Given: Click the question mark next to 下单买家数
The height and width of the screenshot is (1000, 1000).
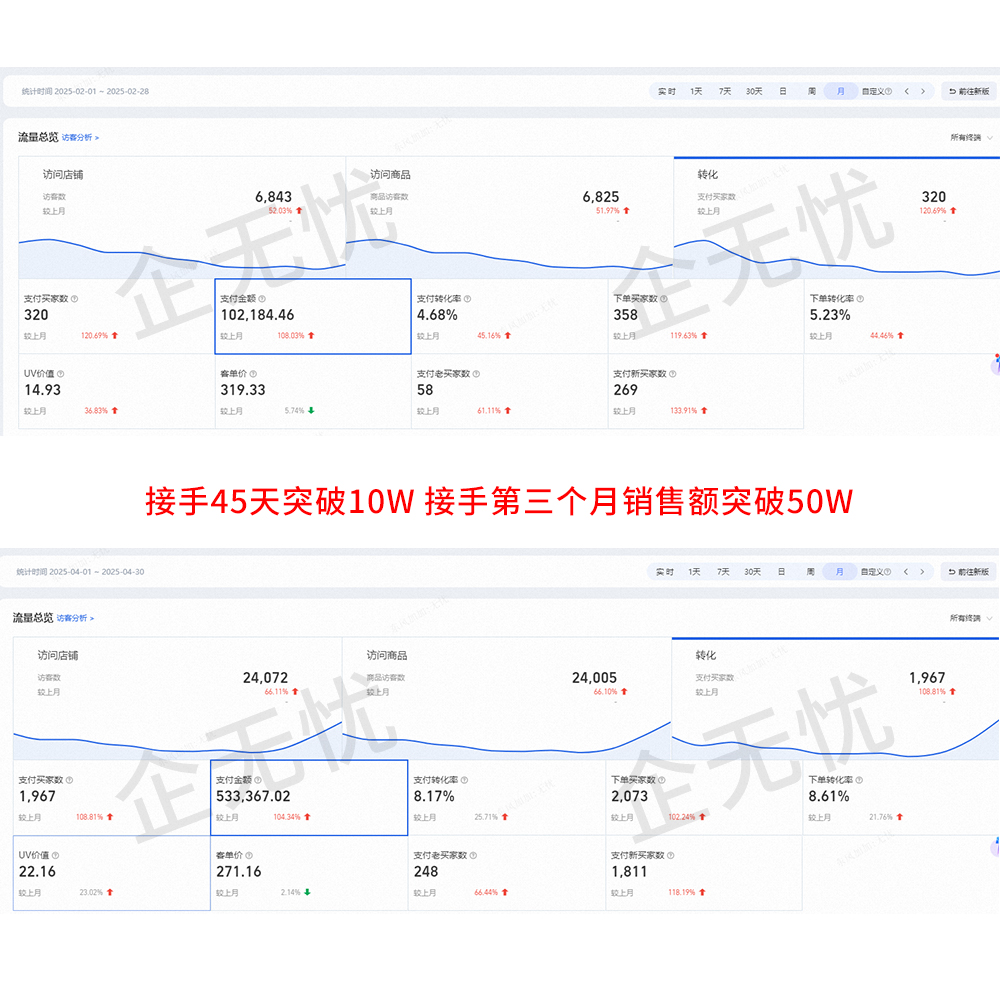Looking at the screenshot, I should [x=662, y=296].
